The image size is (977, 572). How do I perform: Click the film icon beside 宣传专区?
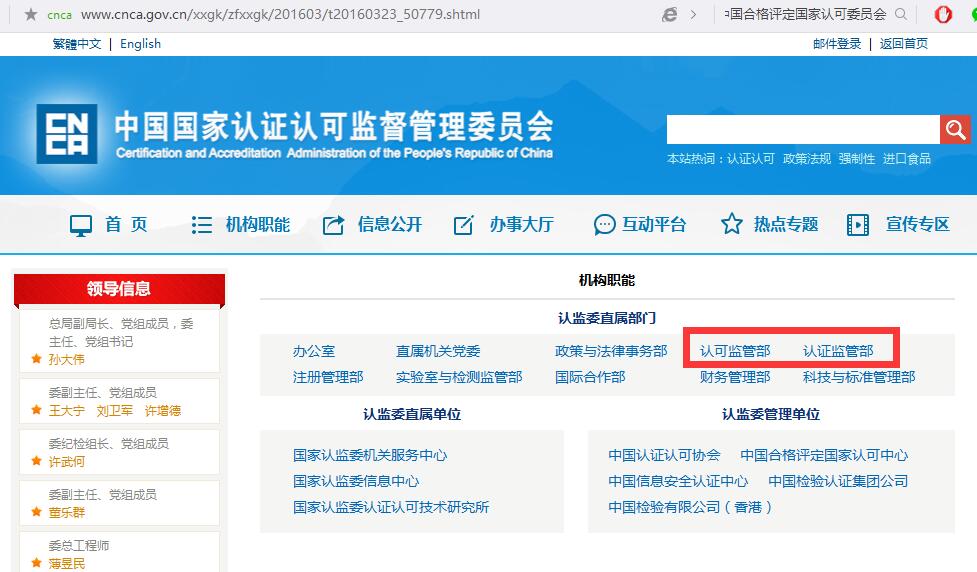coord(858,224)
